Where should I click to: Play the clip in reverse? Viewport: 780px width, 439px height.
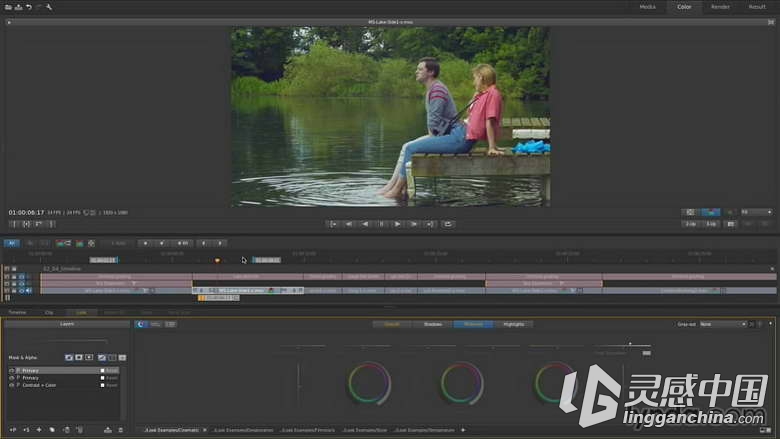(x=365, y=224)
